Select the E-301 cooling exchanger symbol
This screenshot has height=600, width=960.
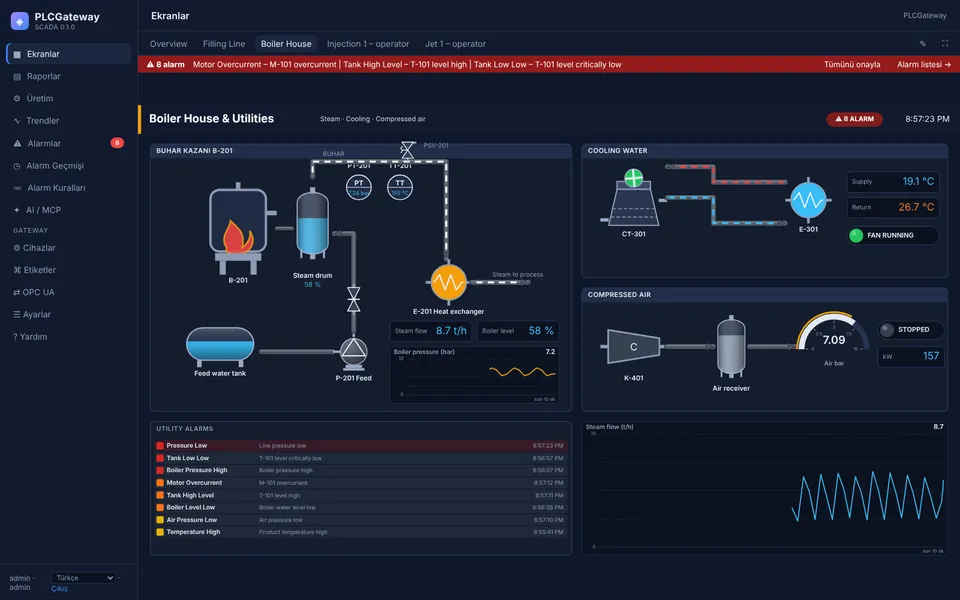point(808,200)
